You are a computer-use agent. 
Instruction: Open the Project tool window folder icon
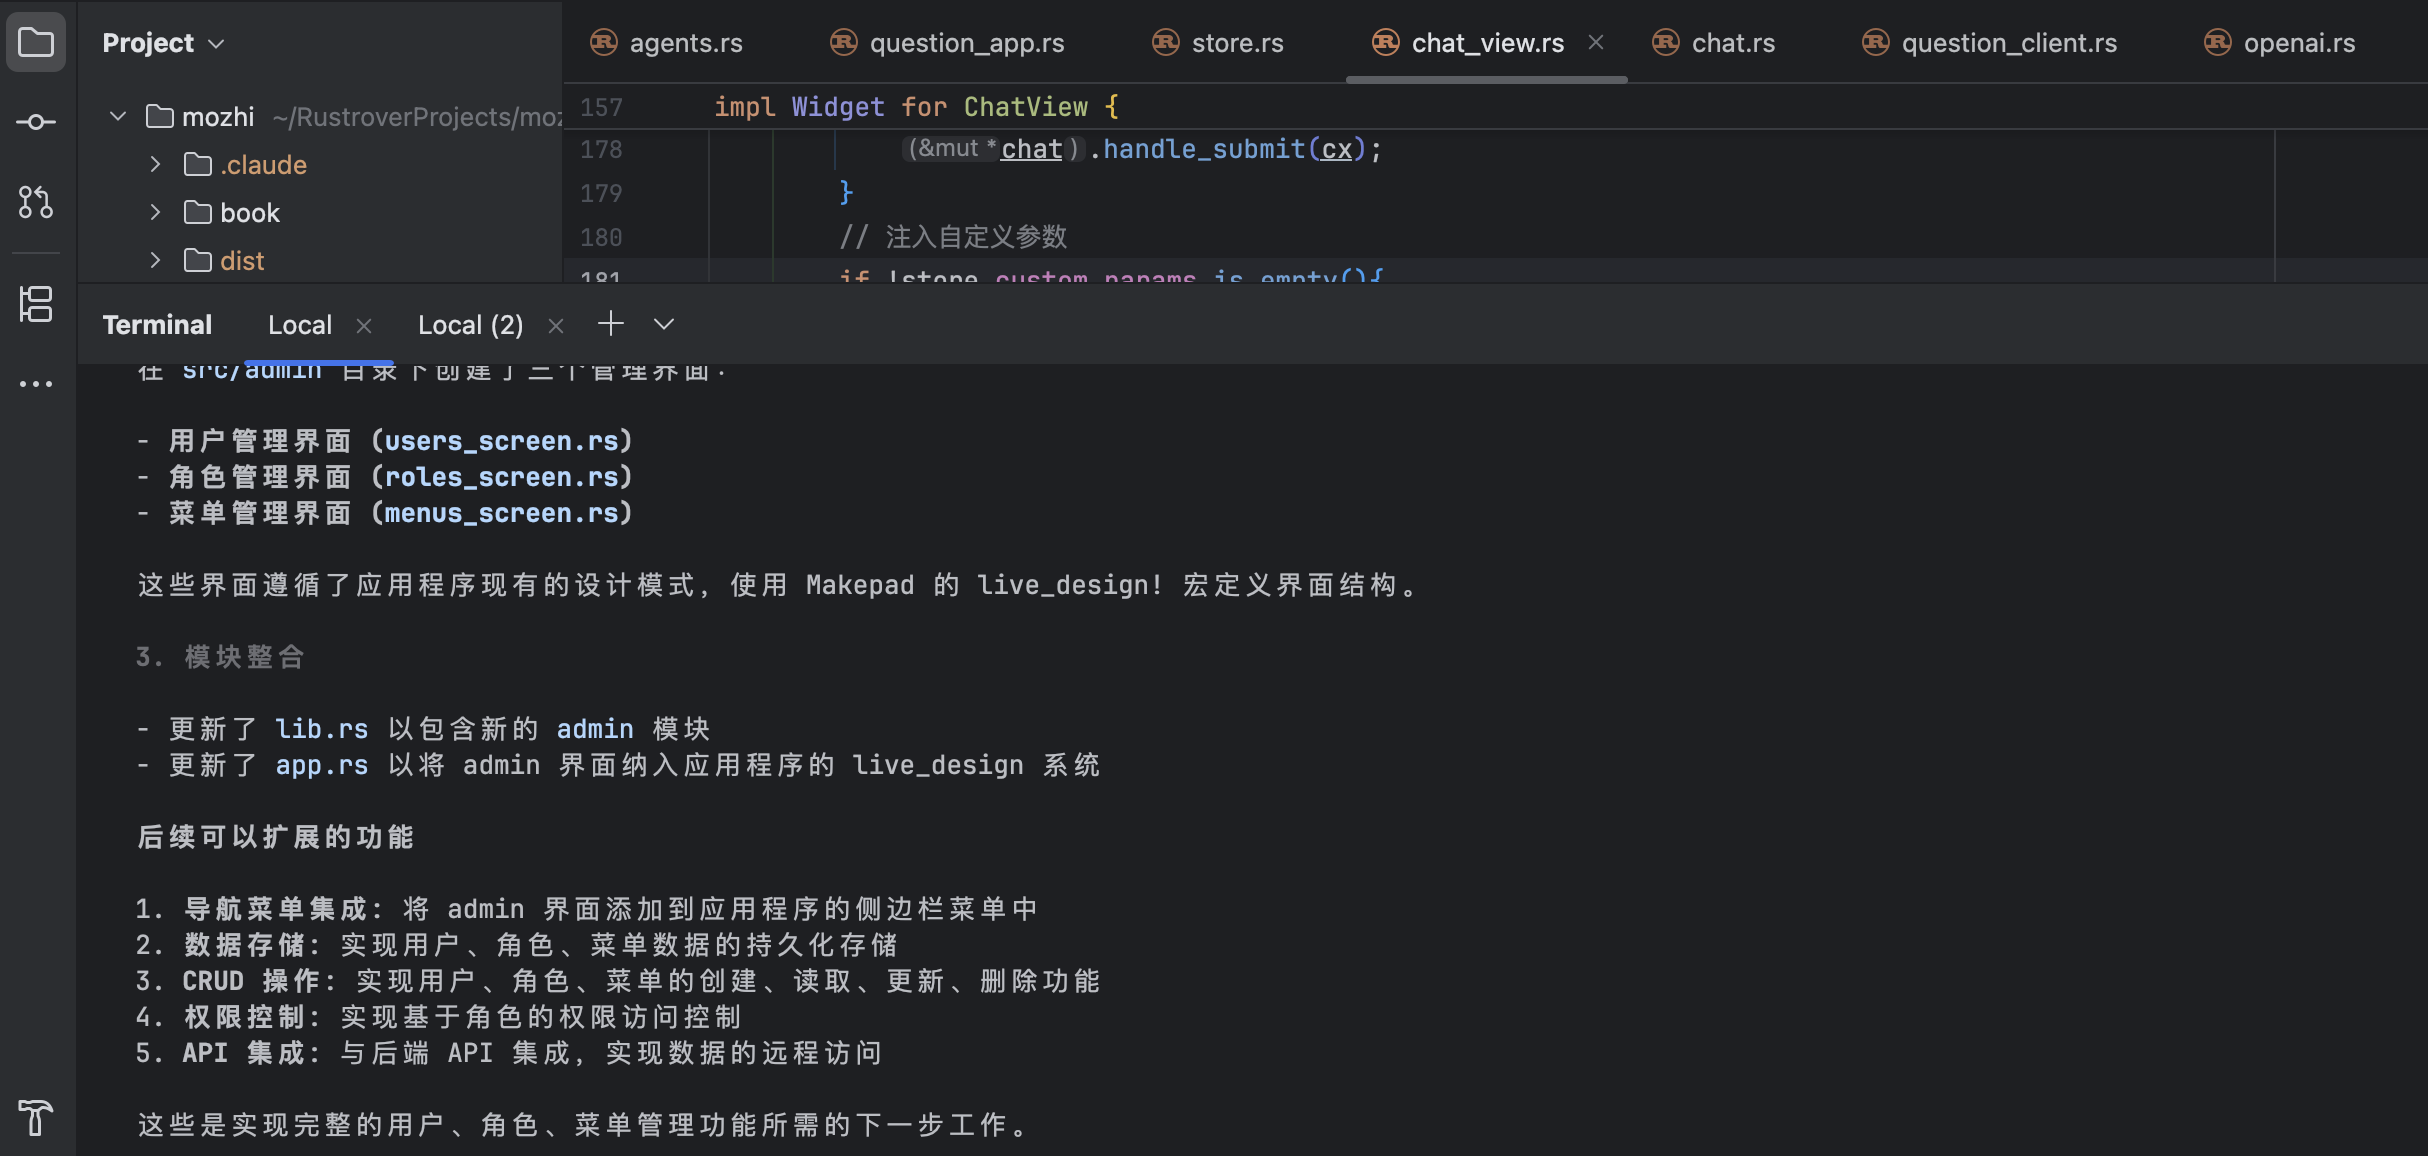coord(36,42)
